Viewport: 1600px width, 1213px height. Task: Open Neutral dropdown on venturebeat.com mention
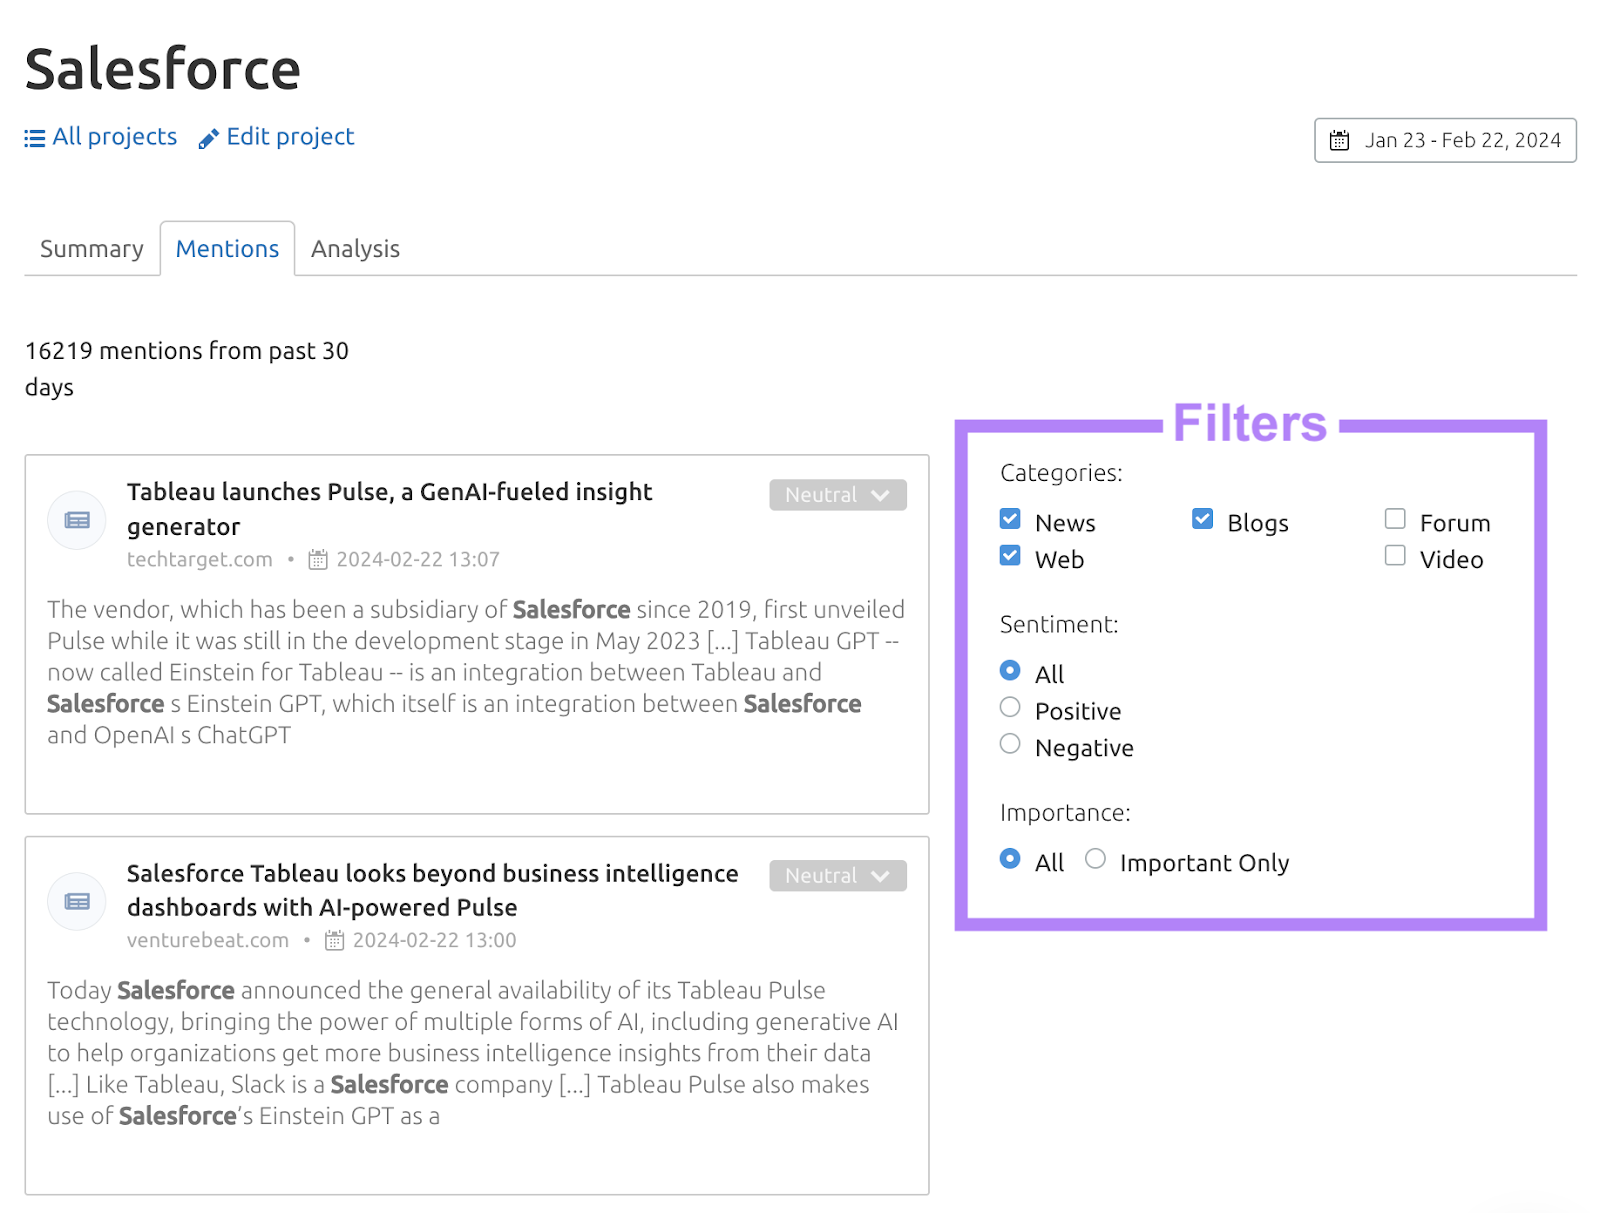[838, 876]
